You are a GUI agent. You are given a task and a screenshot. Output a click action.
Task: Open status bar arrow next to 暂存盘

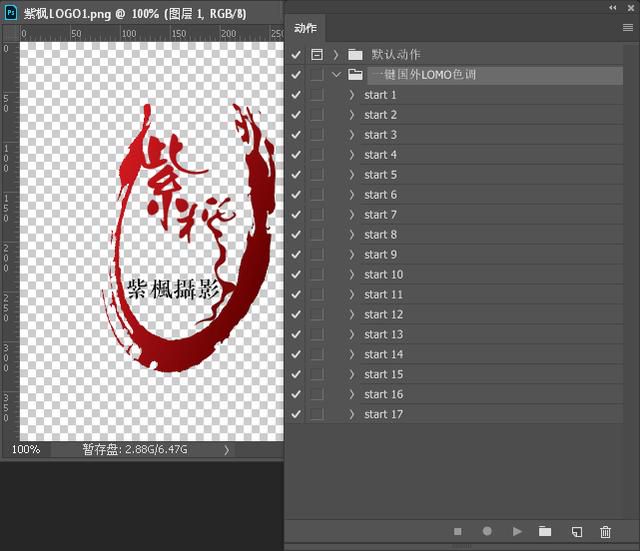[x=227, y=450]
